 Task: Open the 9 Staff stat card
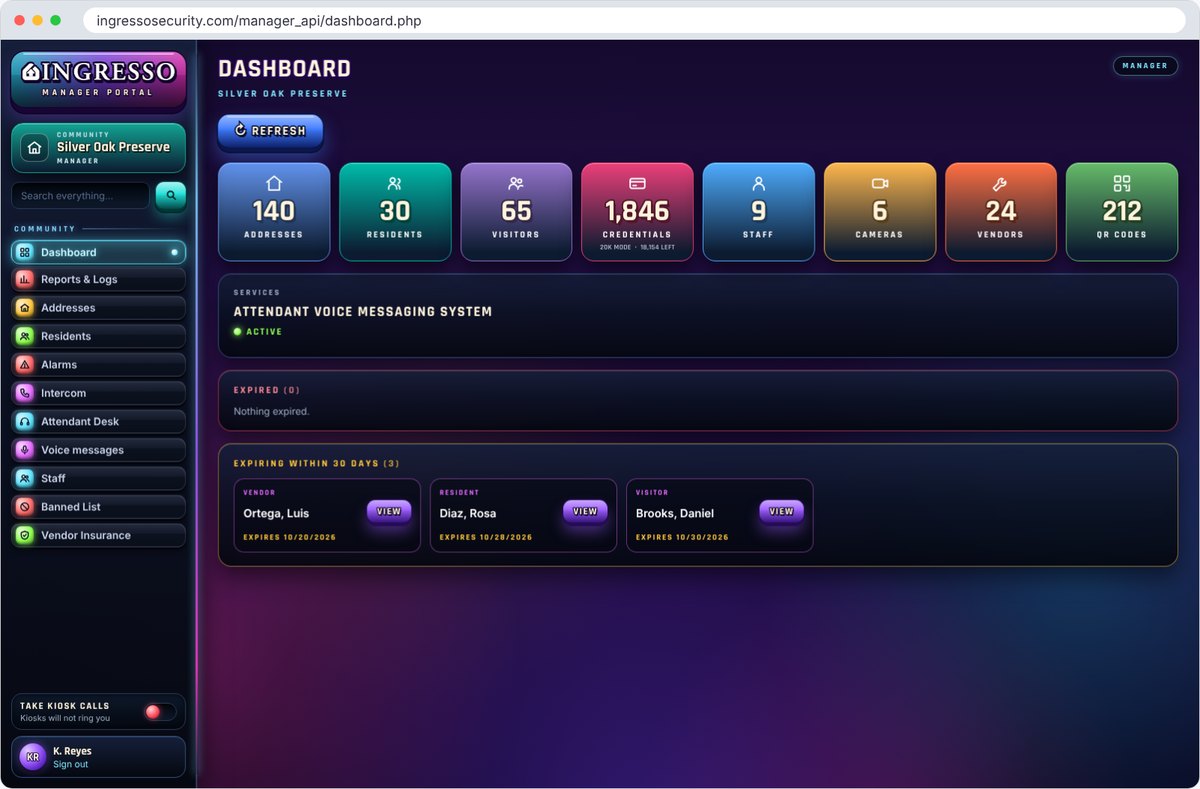coord(758,212)
